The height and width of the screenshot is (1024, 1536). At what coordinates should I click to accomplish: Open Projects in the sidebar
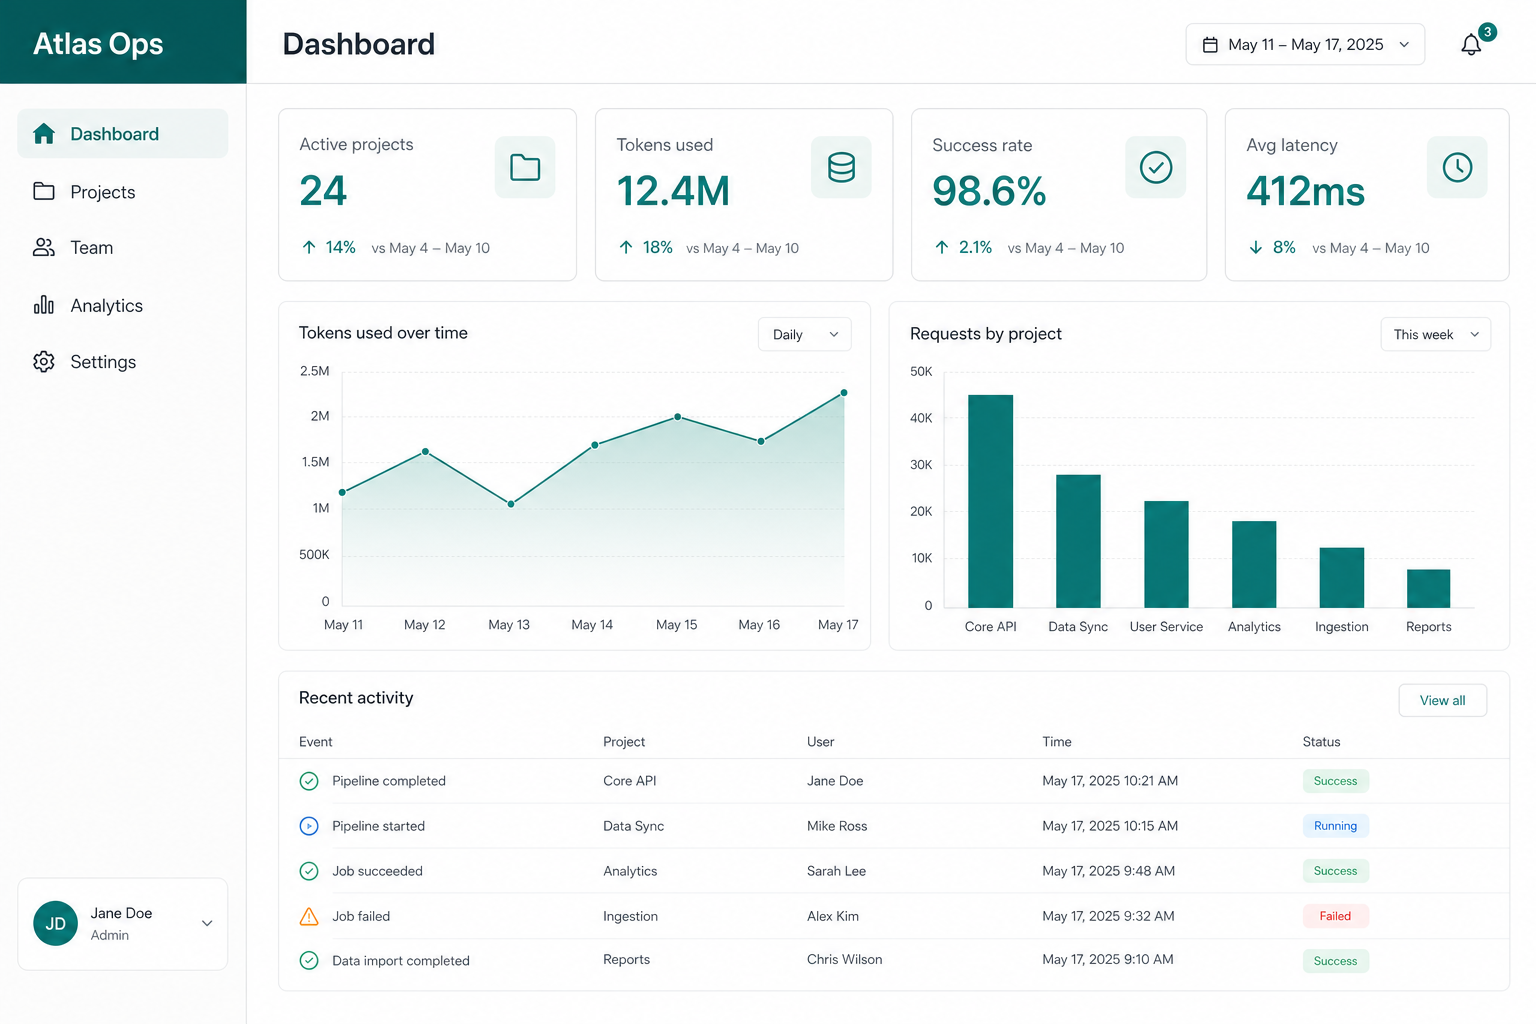[x=123, y=191]
